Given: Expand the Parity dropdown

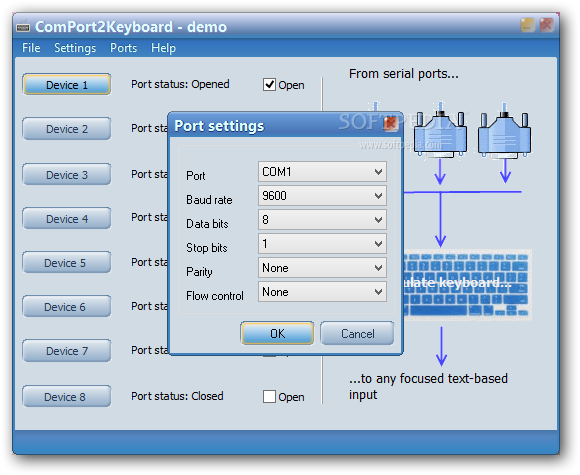Looking at the screenshot, I should tap(322, 267).
